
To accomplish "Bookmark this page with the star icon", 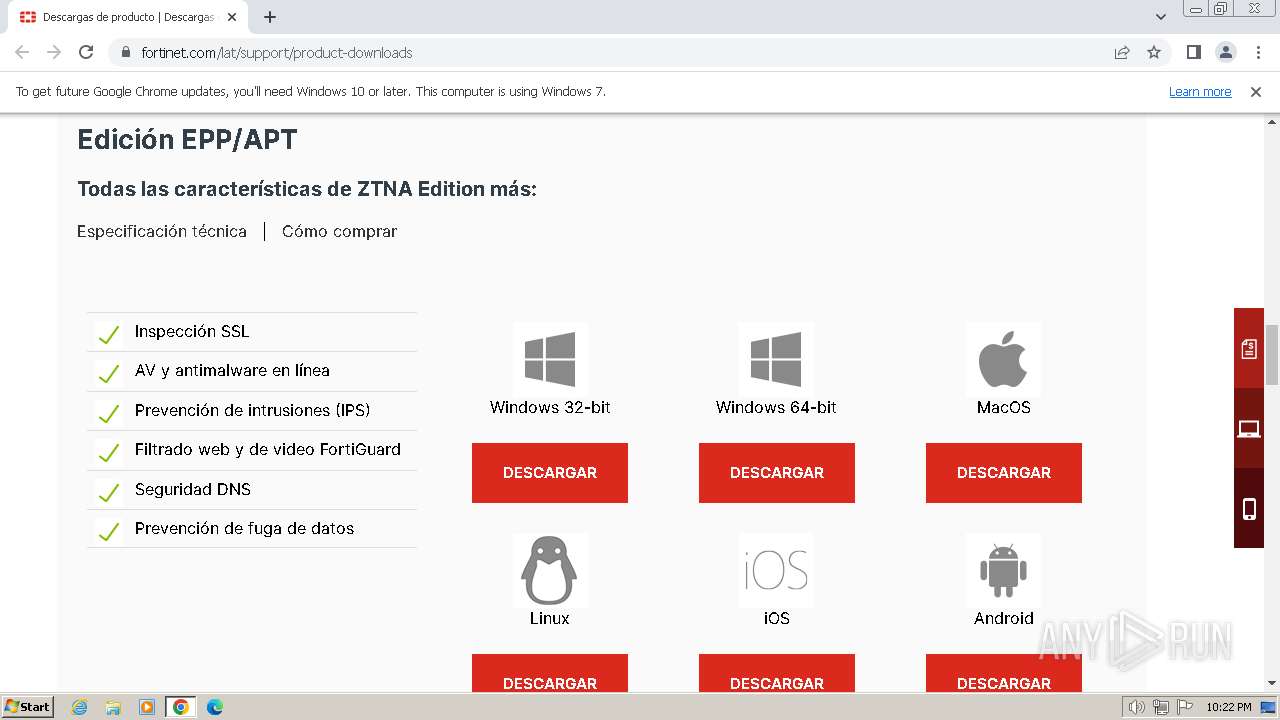I will pos(1154,52).
